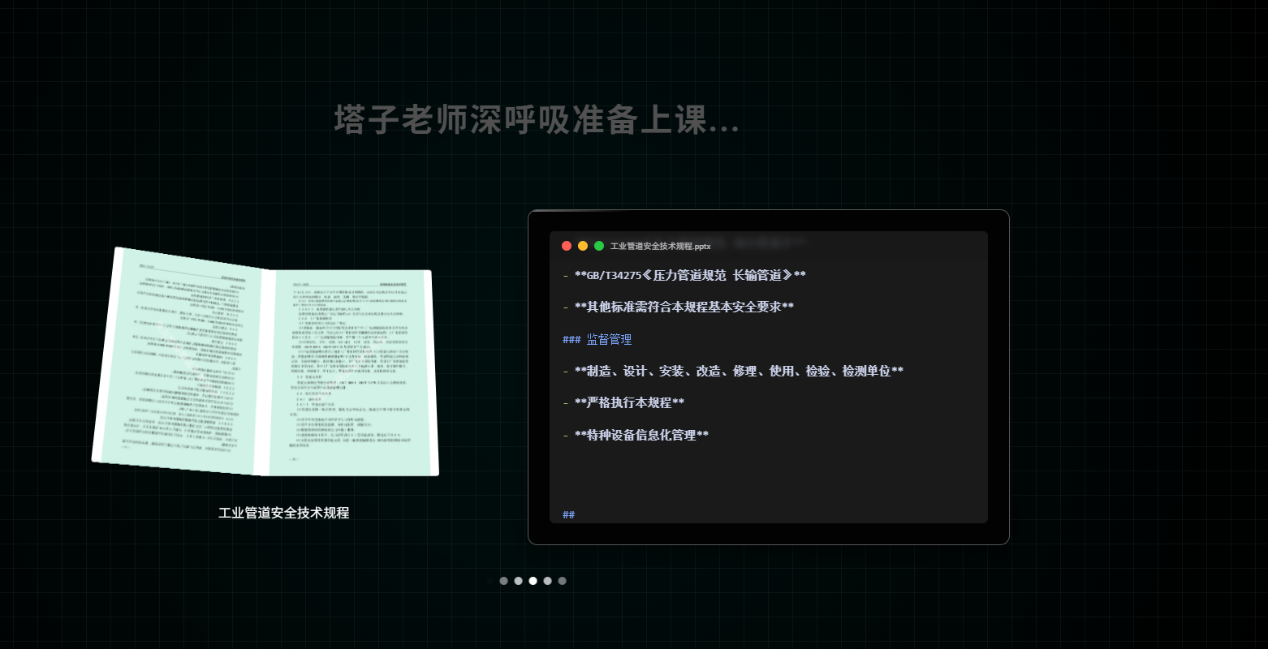
Task: Select the second carousel dot
Action: click(x=518, y=580)
